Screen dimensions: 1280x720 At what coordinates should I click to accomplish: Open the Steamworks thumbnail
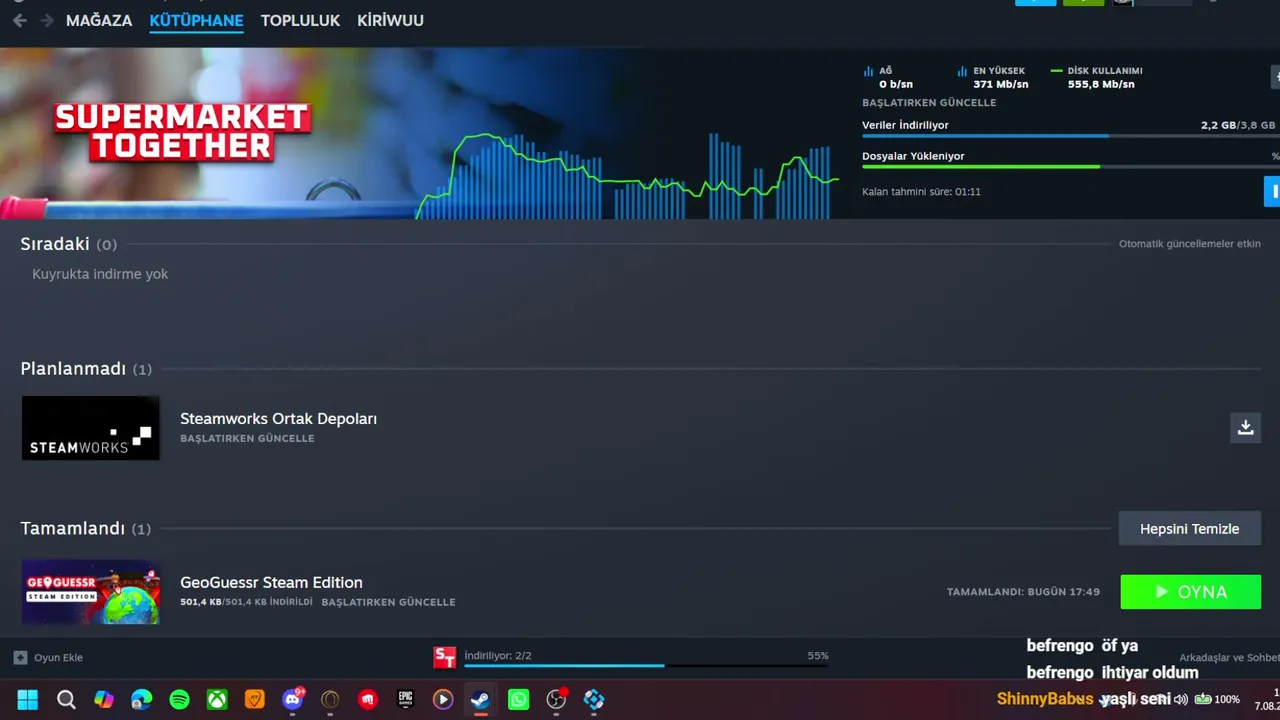coord(91,428)
